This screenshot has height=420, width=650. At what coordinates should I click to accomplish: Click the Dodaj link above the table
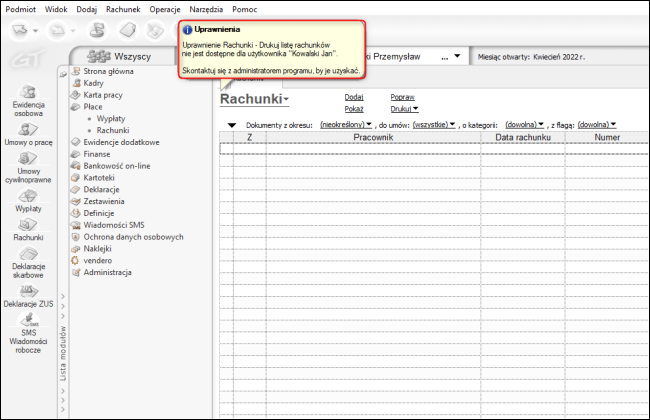[354, 97]
